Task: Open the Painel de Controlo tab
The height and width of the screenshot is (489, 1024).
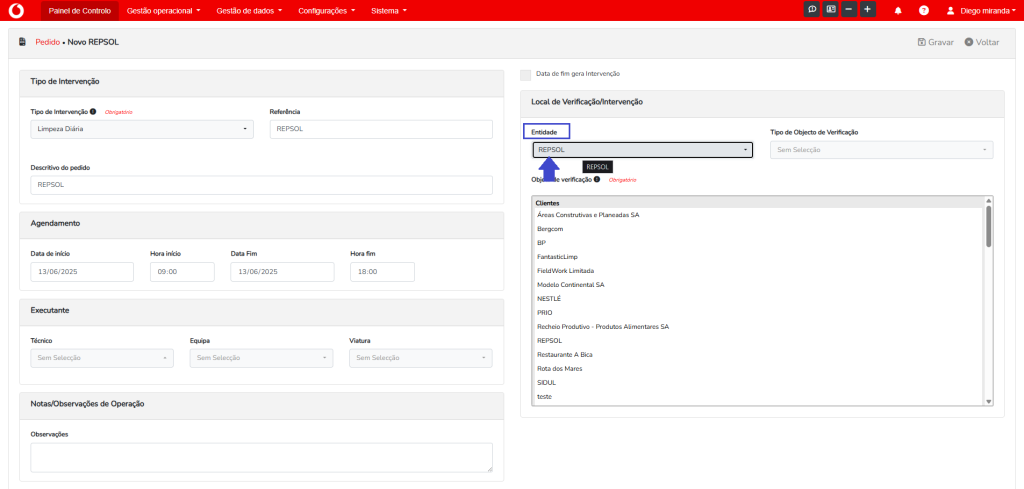Action: (x=80, y=10)
